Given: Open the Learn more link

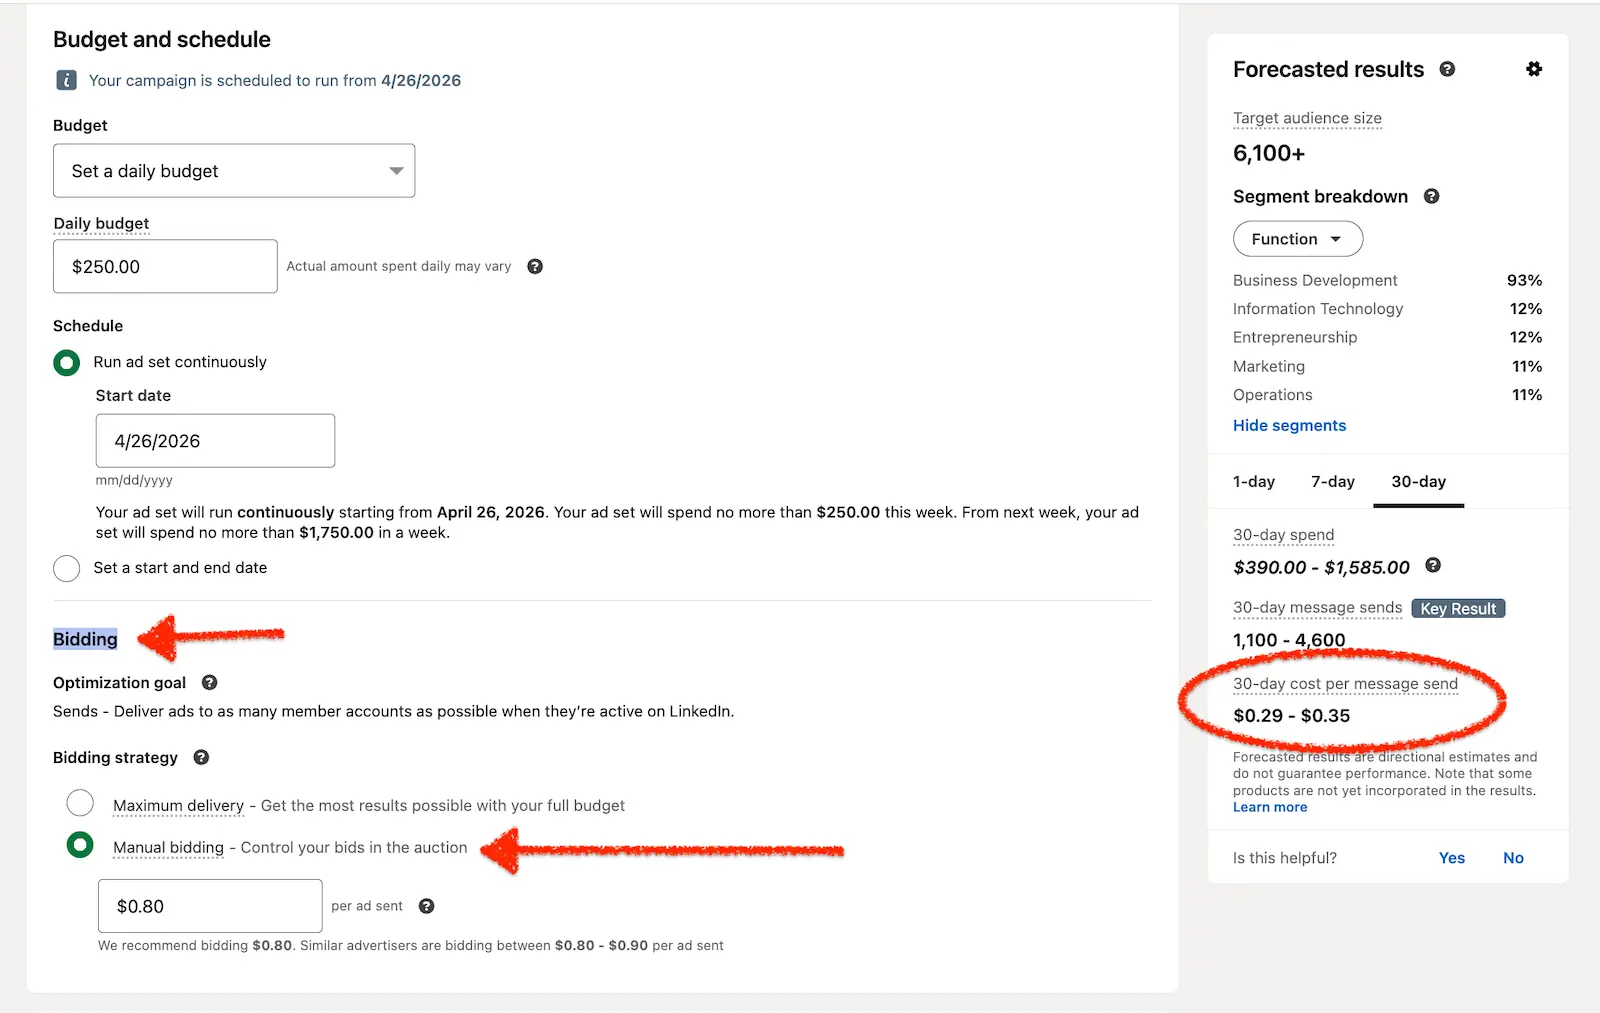Looking at the screenshot, I should click(1269, 807).
